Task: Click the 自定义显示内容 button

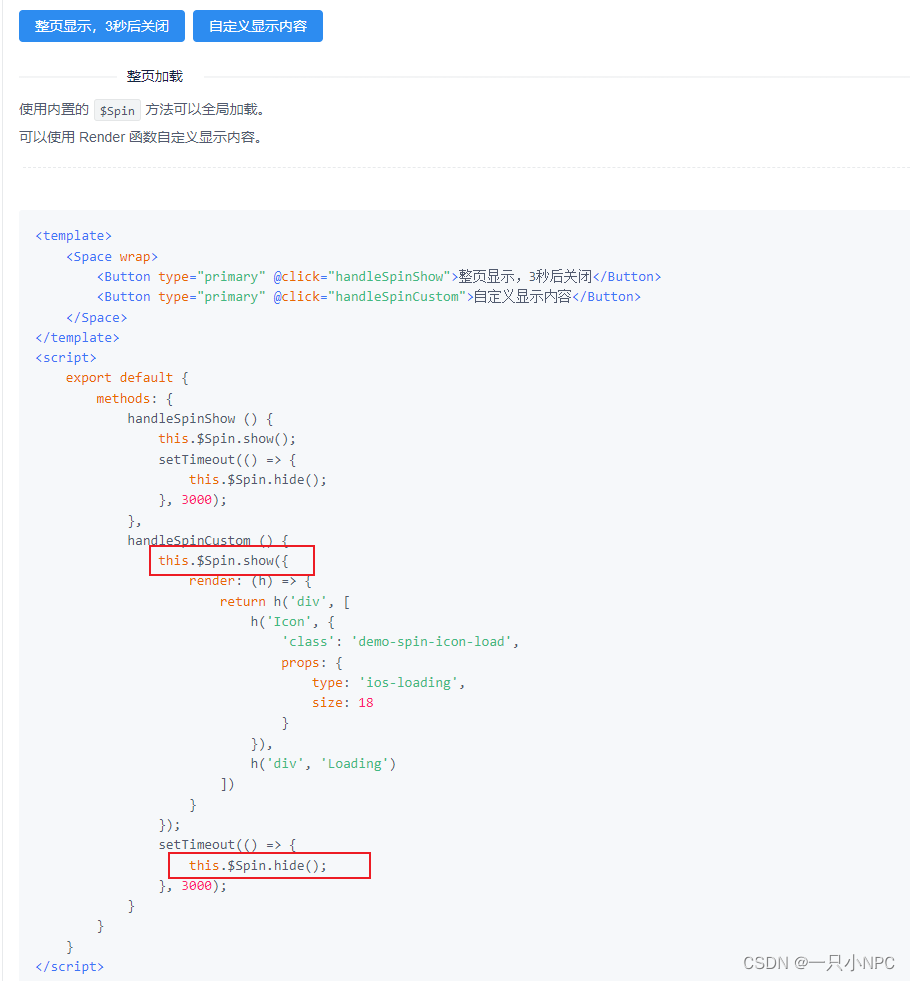Action: pos(257,26)
